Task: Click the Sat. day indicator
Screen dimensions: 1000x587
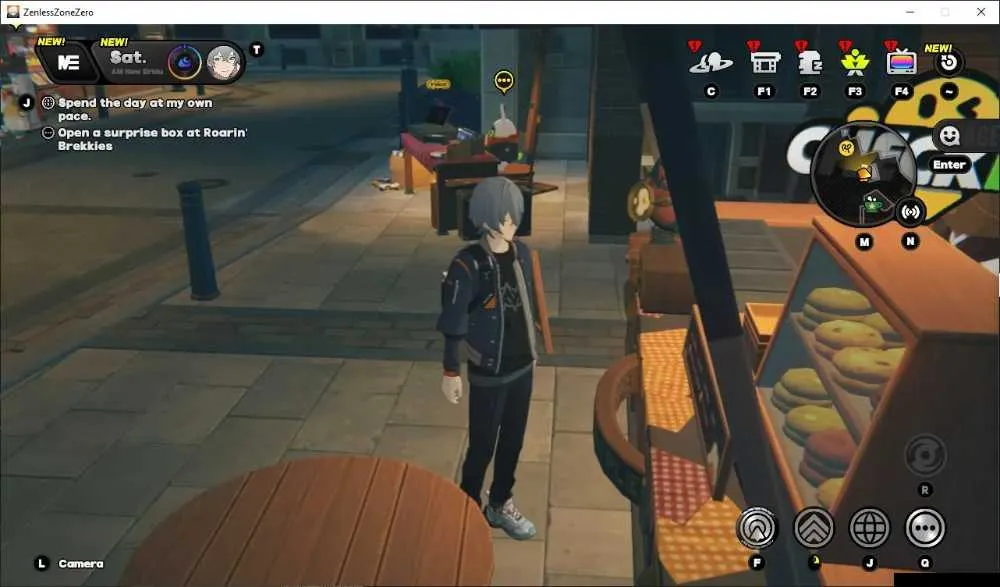Action: coord(128,57)
